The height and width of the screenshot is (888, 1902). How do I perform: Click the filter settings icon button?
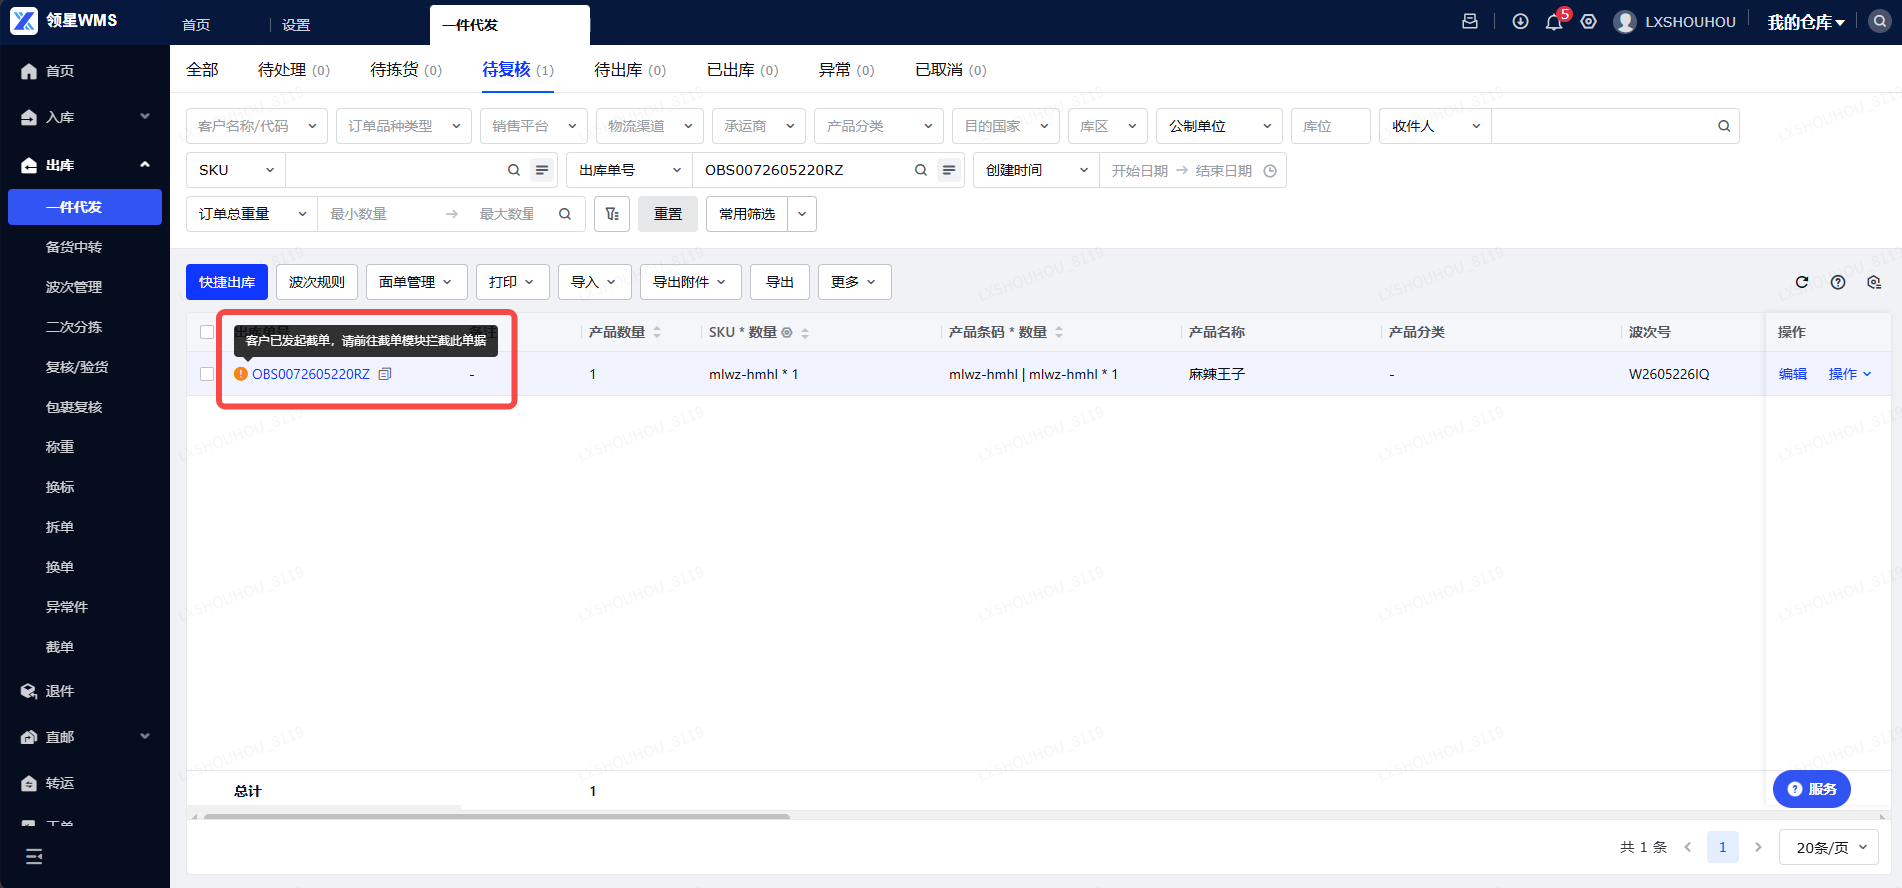612,214
